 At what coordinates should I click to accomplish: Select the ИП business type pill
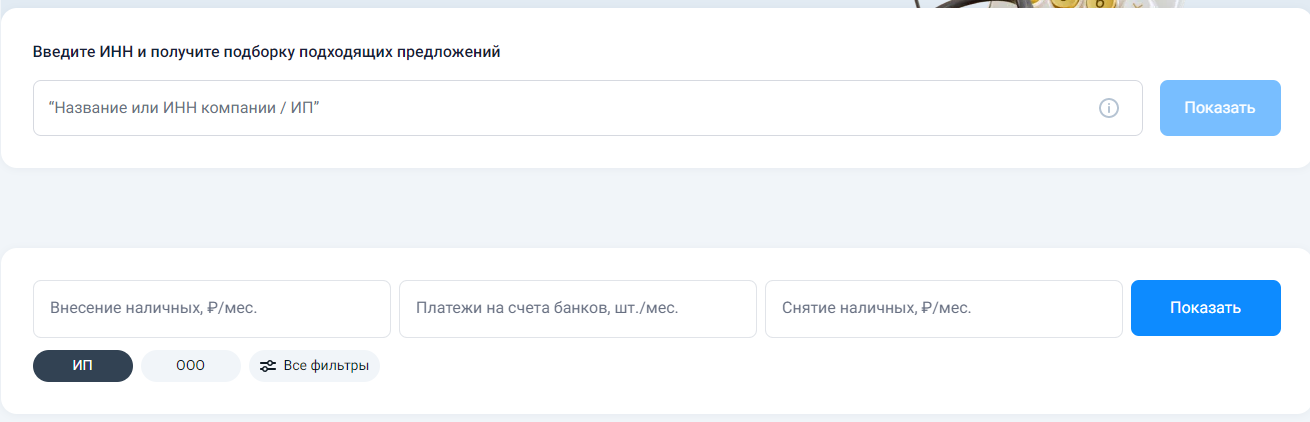click(83, 366)
